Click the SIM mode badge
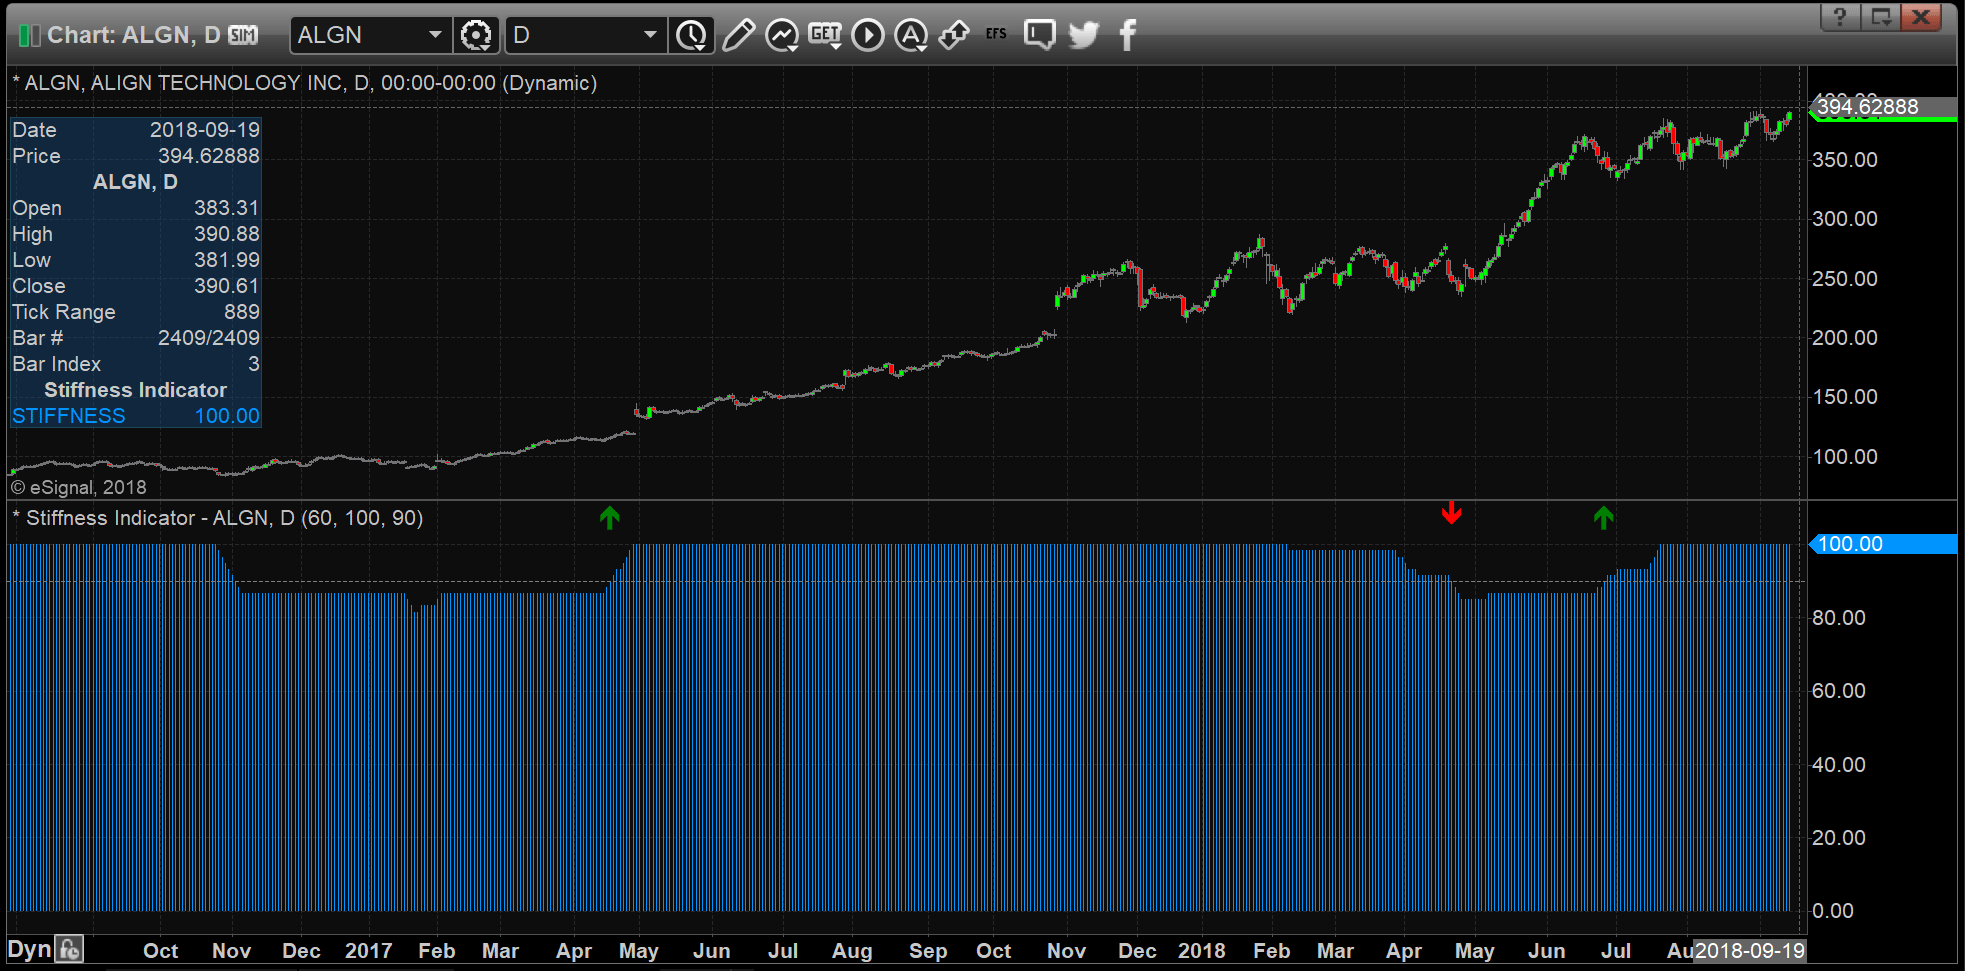This screenshot has height=971, width=1965. tap(243, 36)
